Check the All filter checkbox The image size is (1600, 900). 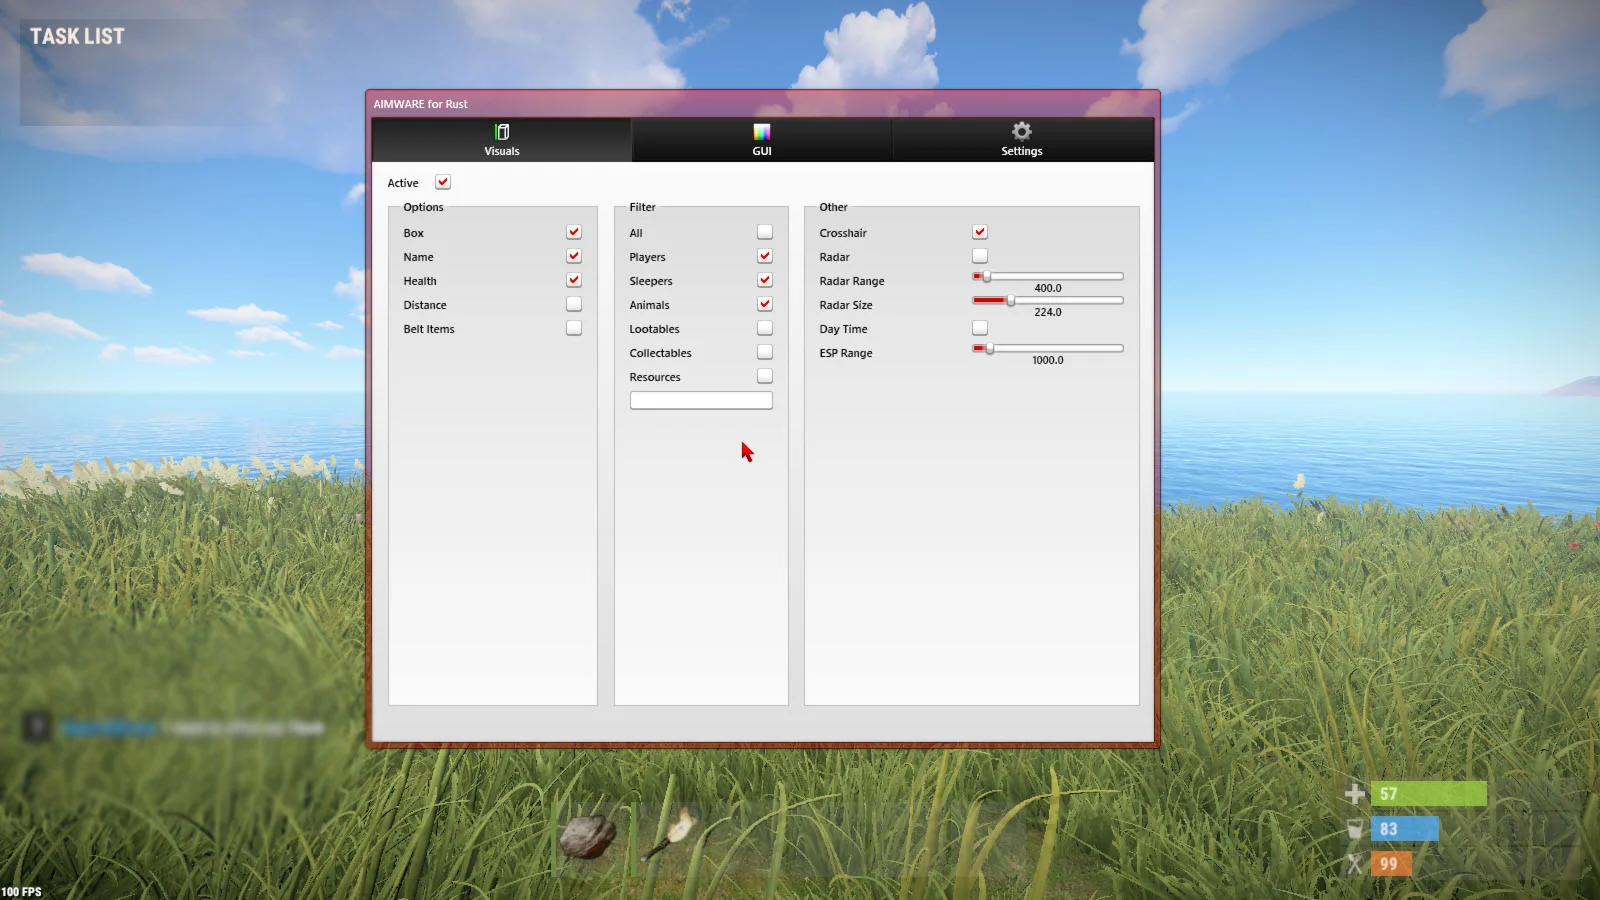765,232
